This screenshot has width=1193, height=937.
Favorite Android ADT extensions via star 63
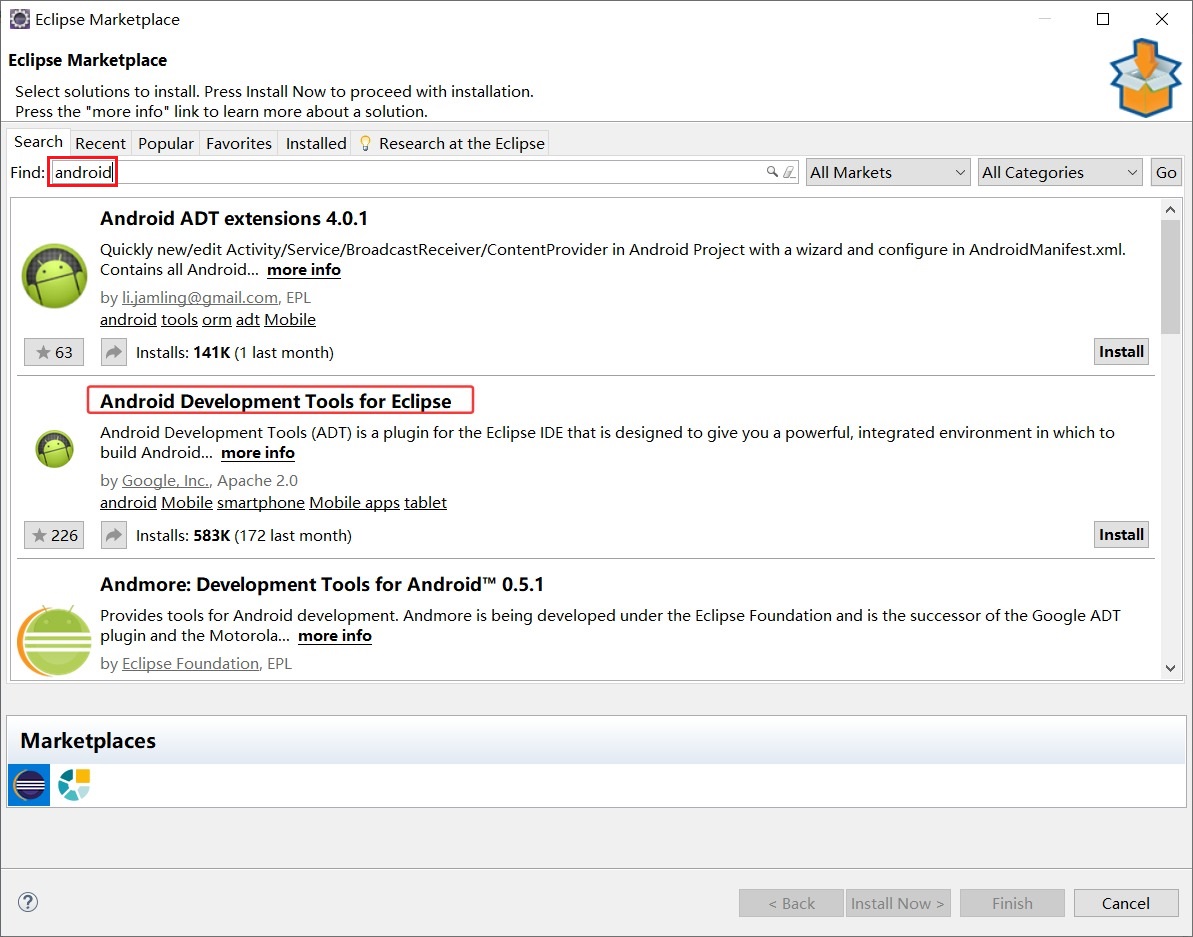tap(54, 352)
